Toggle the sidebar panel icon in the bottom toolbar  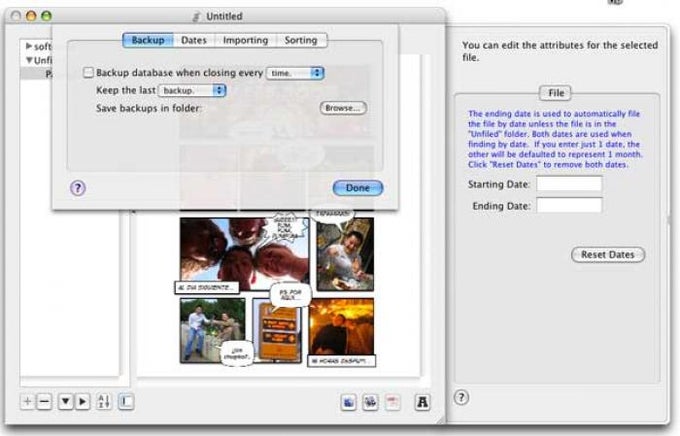[126, 401]
